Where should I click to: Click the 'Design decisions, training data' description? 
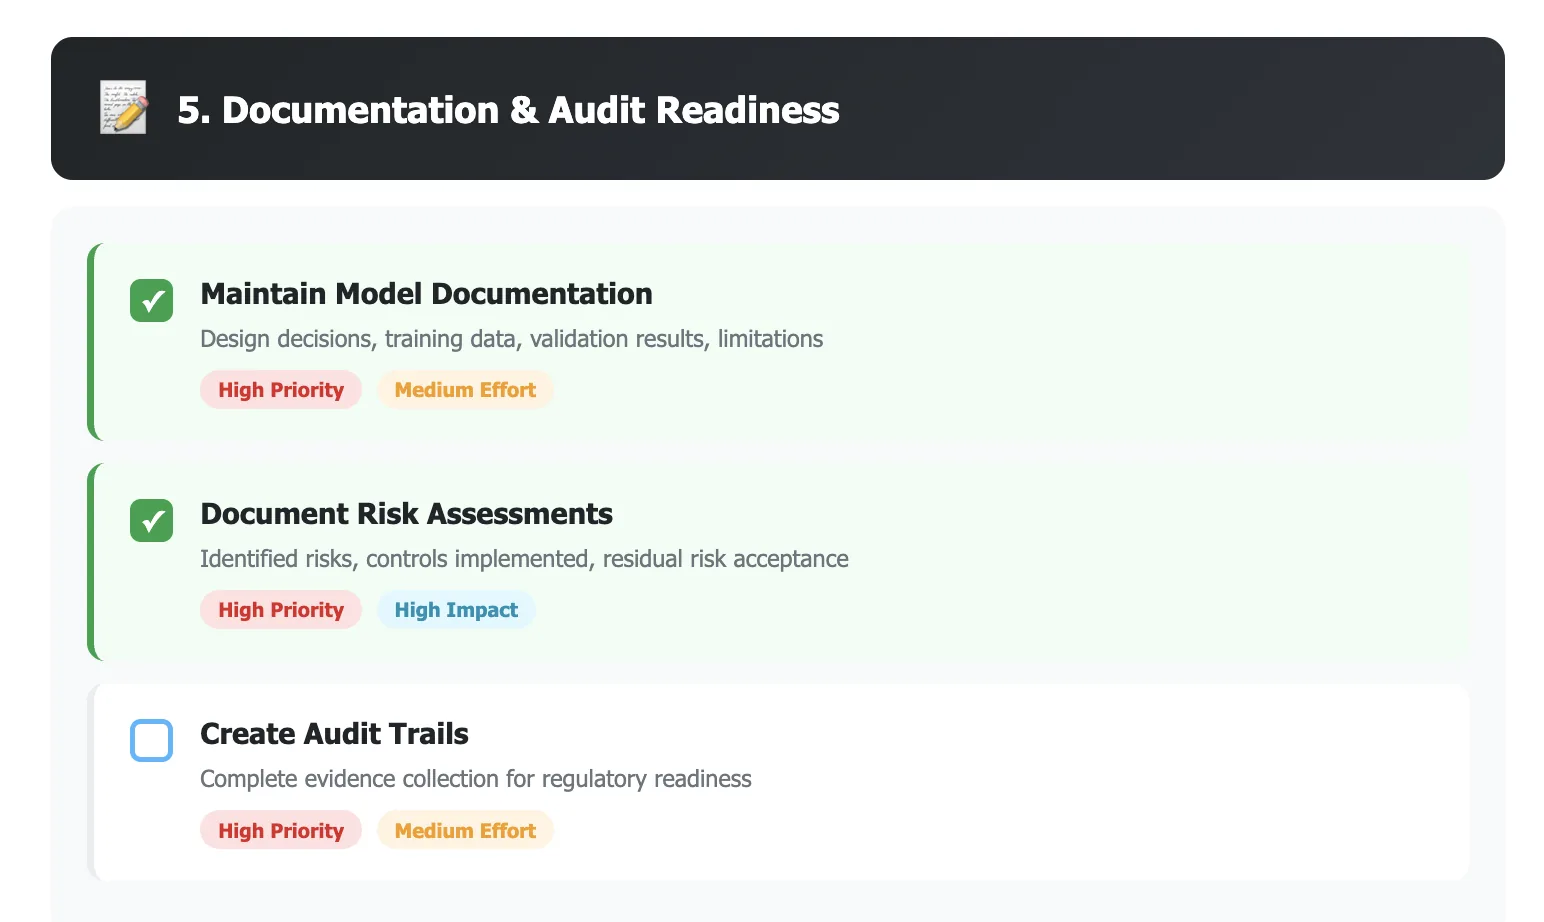click(x=511, y=339)
